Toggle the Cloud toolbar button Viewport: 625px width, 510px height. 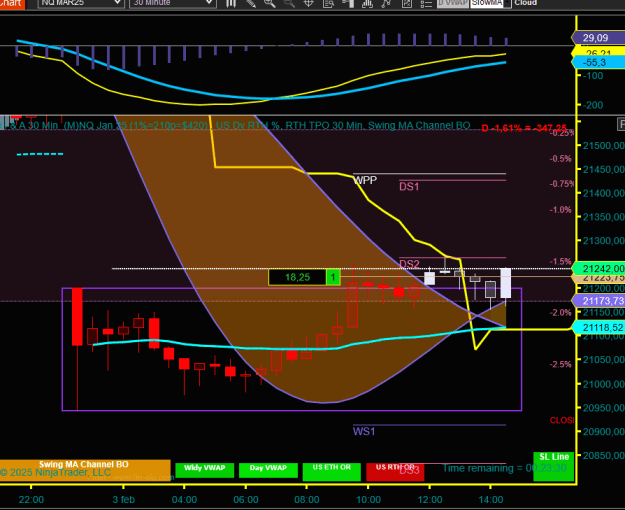point(525,3)
